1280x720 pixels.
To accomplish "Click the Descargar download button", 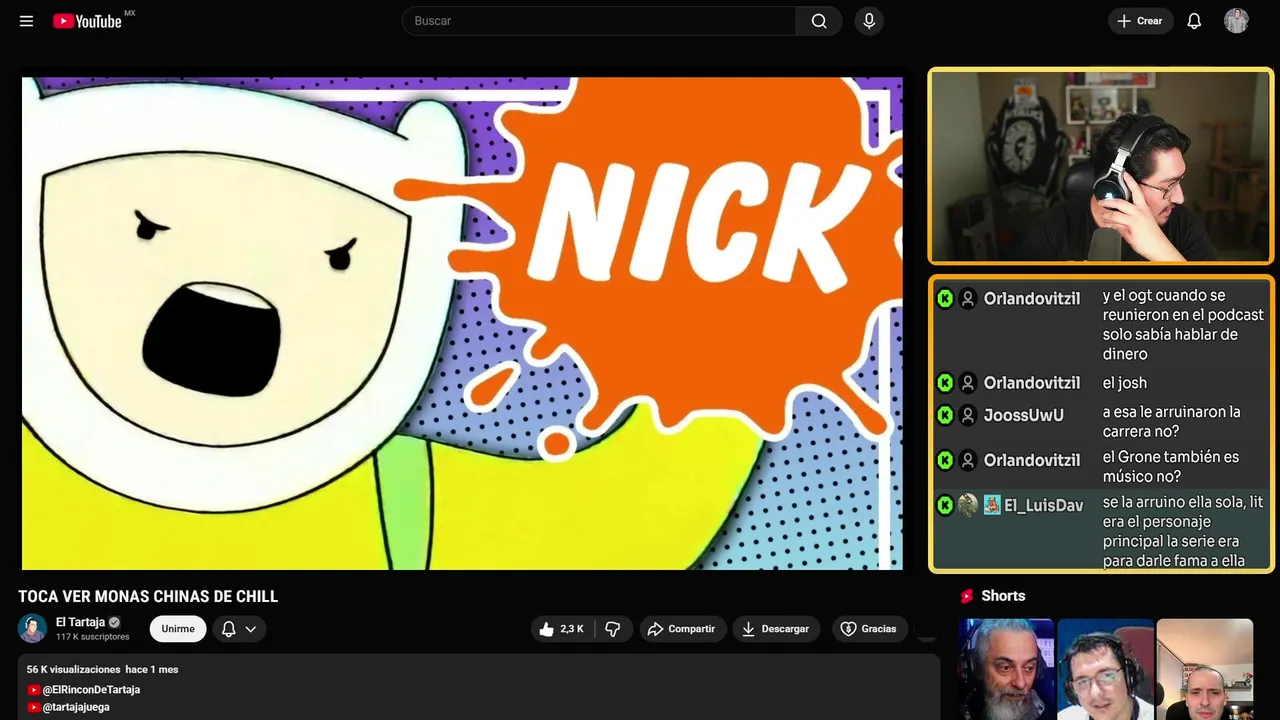I will 775,629.
